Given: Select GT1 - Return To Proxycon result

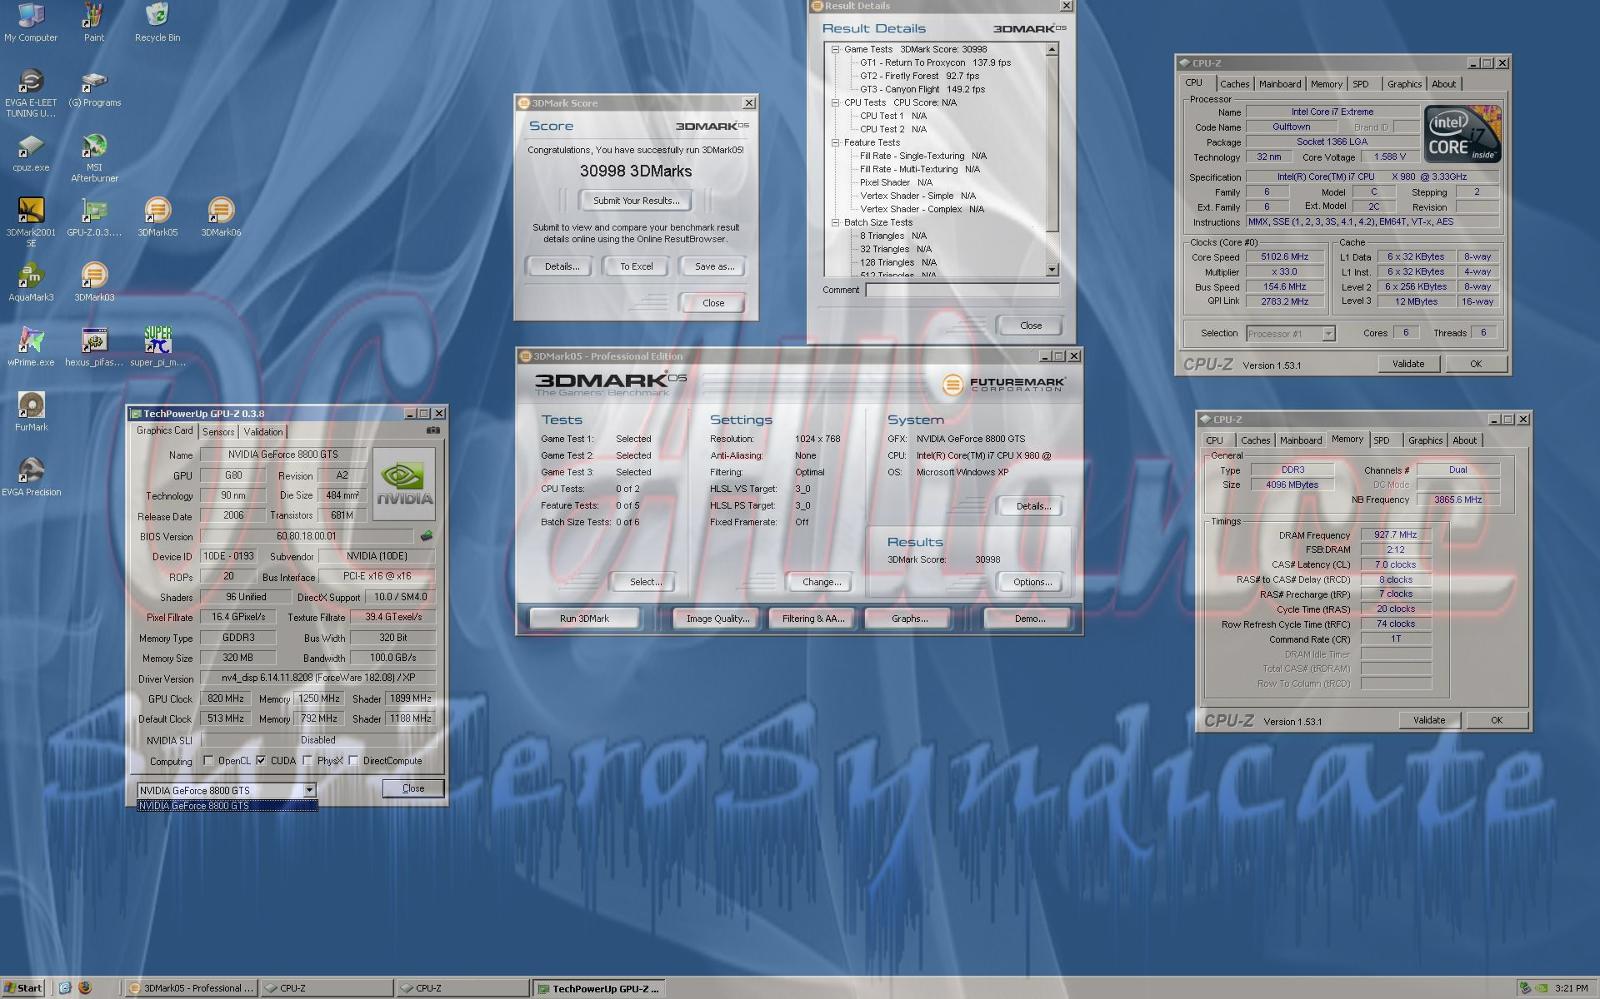Looking at the screenshot, I should tap(935, 63).
